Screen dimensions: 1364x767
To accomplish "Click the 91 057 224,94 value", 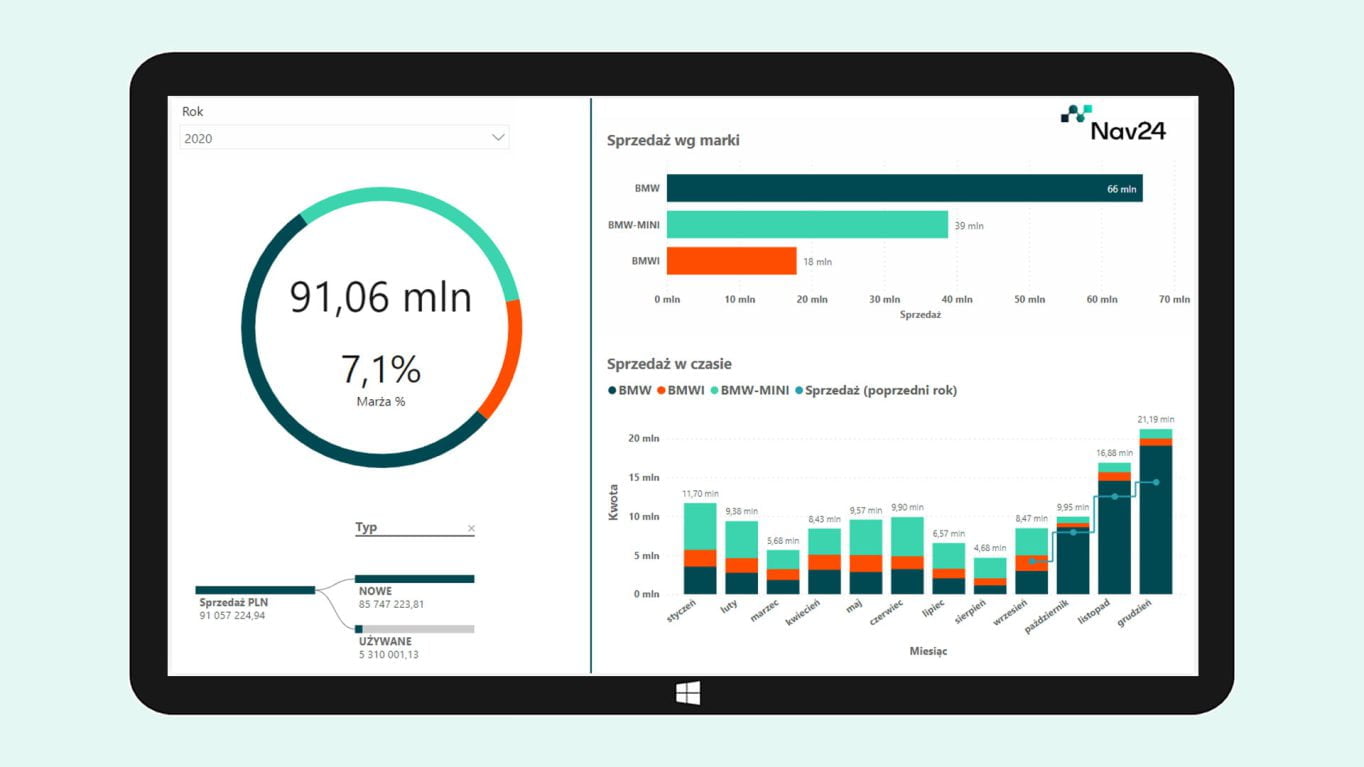I will (x=232, y=616).
